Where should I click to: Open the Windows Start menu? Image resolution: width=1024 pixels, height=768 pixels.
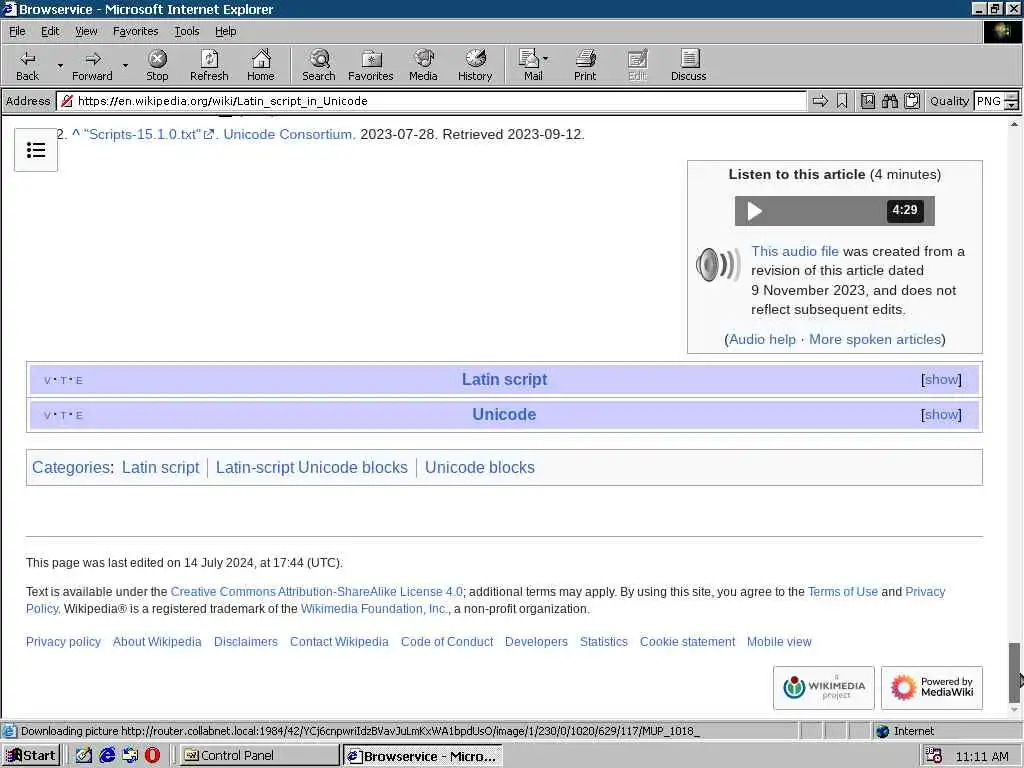pyautogui.click(x=31, y=756)
